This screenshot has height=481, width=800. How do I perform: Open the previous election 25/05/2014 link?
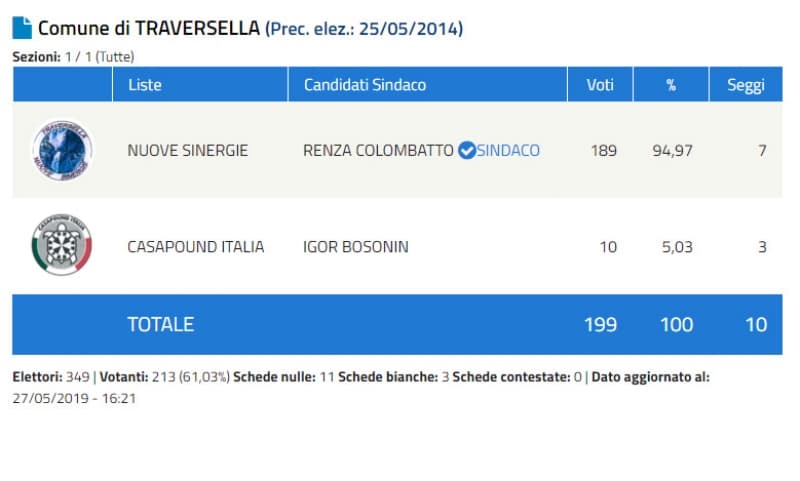[364, 28]
